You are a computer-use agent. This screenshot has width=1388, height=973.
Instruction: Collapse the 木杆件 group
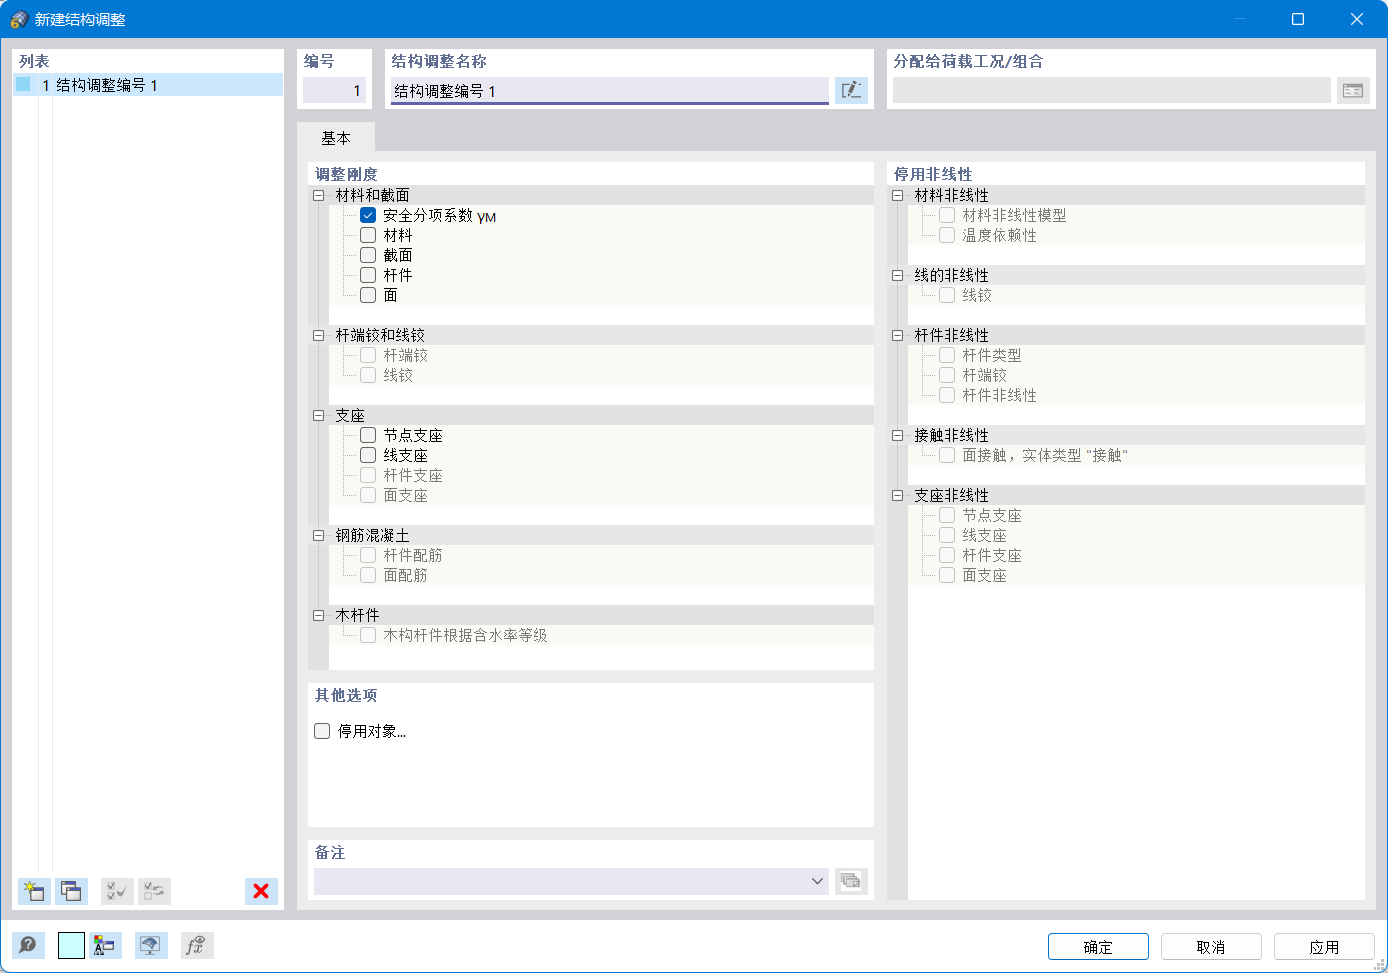click(x=319, y=615)
